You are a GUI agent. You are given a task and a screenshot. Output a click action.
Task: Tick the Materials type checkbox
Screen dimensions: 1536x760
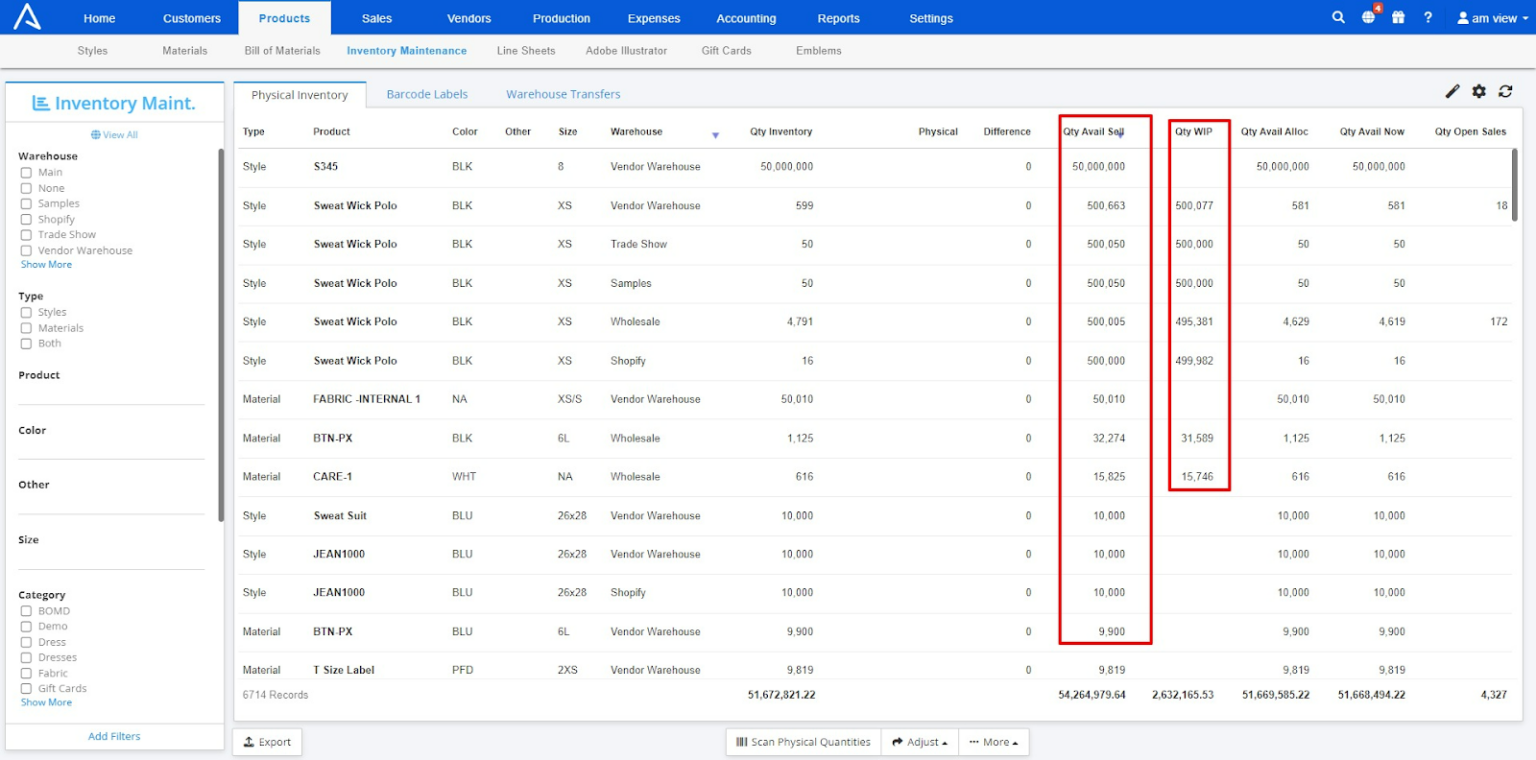(x=26, y=328)
